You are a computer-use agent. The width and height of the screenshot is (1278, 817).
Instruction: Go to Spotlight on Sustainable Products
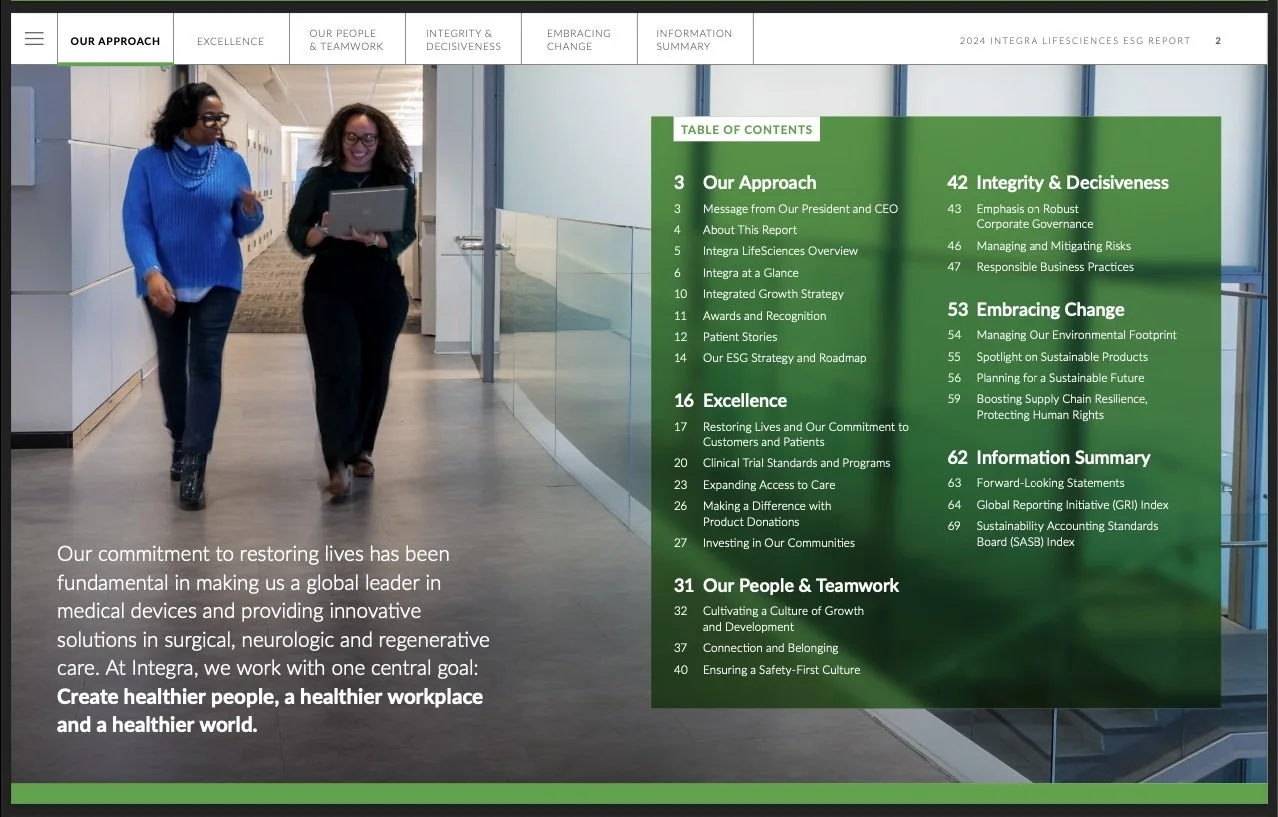point(1047,357)
